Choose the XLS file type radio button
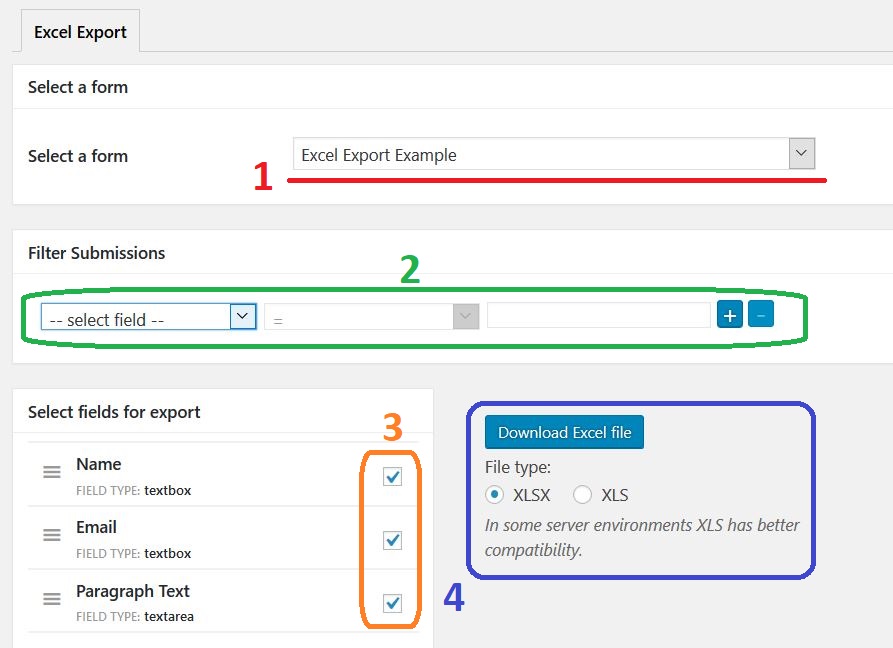 pos(582,495)
